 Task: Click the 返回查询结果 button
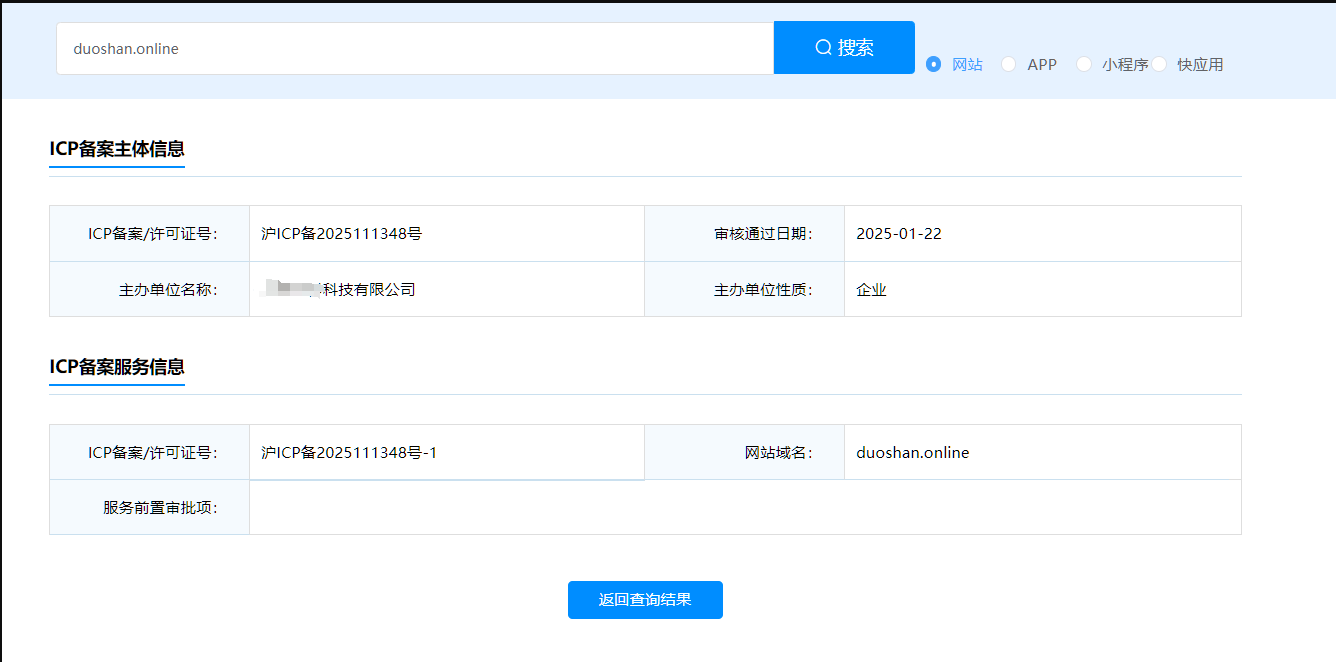(645, 600)
